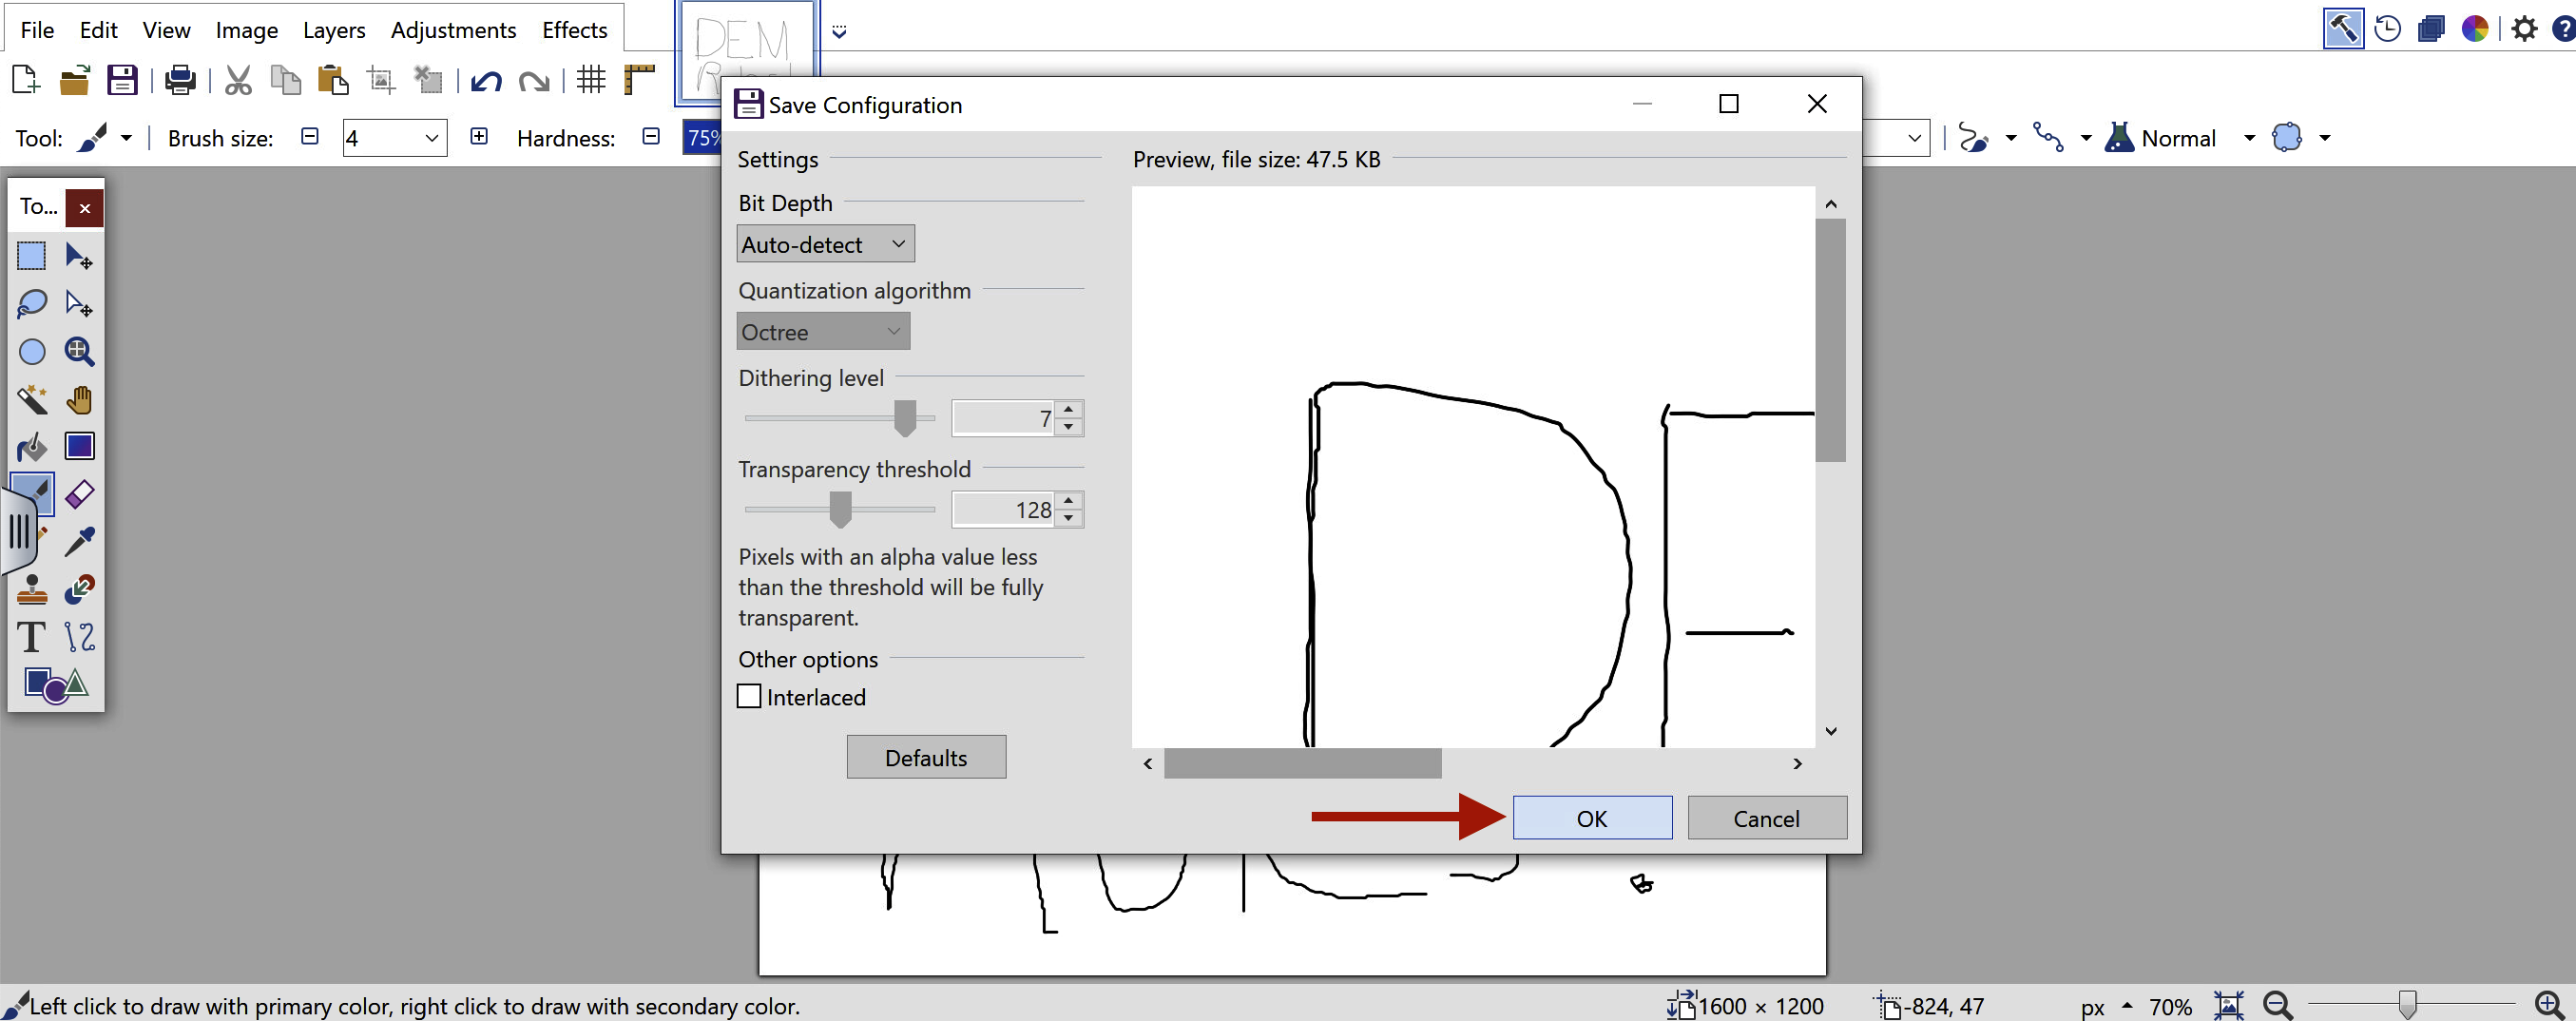The width and height of the screenshot is (2576, 1021).
Task: Toggle the pixel grid icon
Action: point(591,80)
